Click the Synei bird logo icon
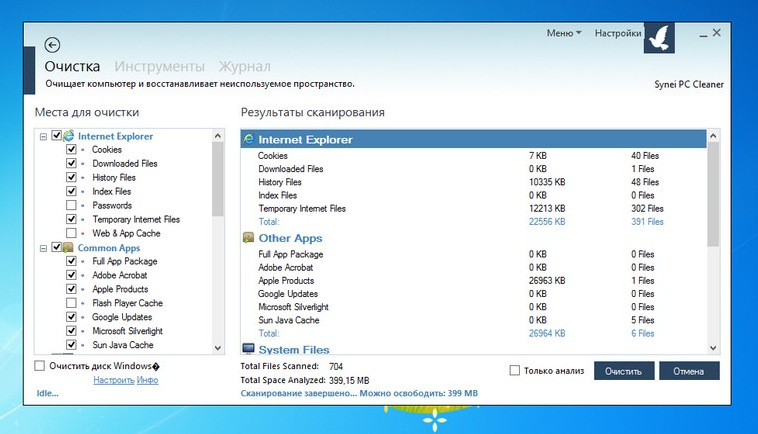Viewport: 758px width, 434px height. coord(659,38)
